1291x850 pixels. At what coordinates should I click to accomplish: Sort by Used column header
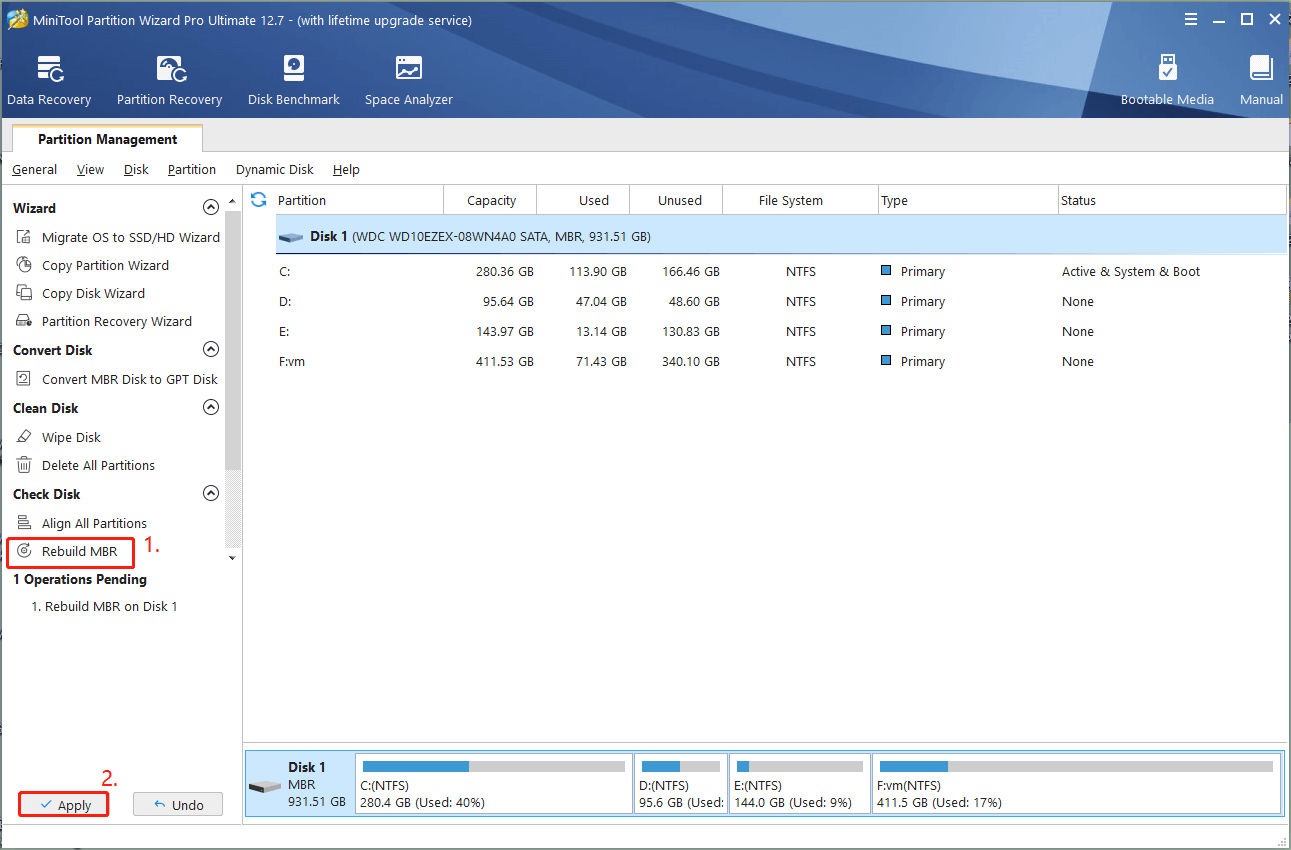coord(583,200)
